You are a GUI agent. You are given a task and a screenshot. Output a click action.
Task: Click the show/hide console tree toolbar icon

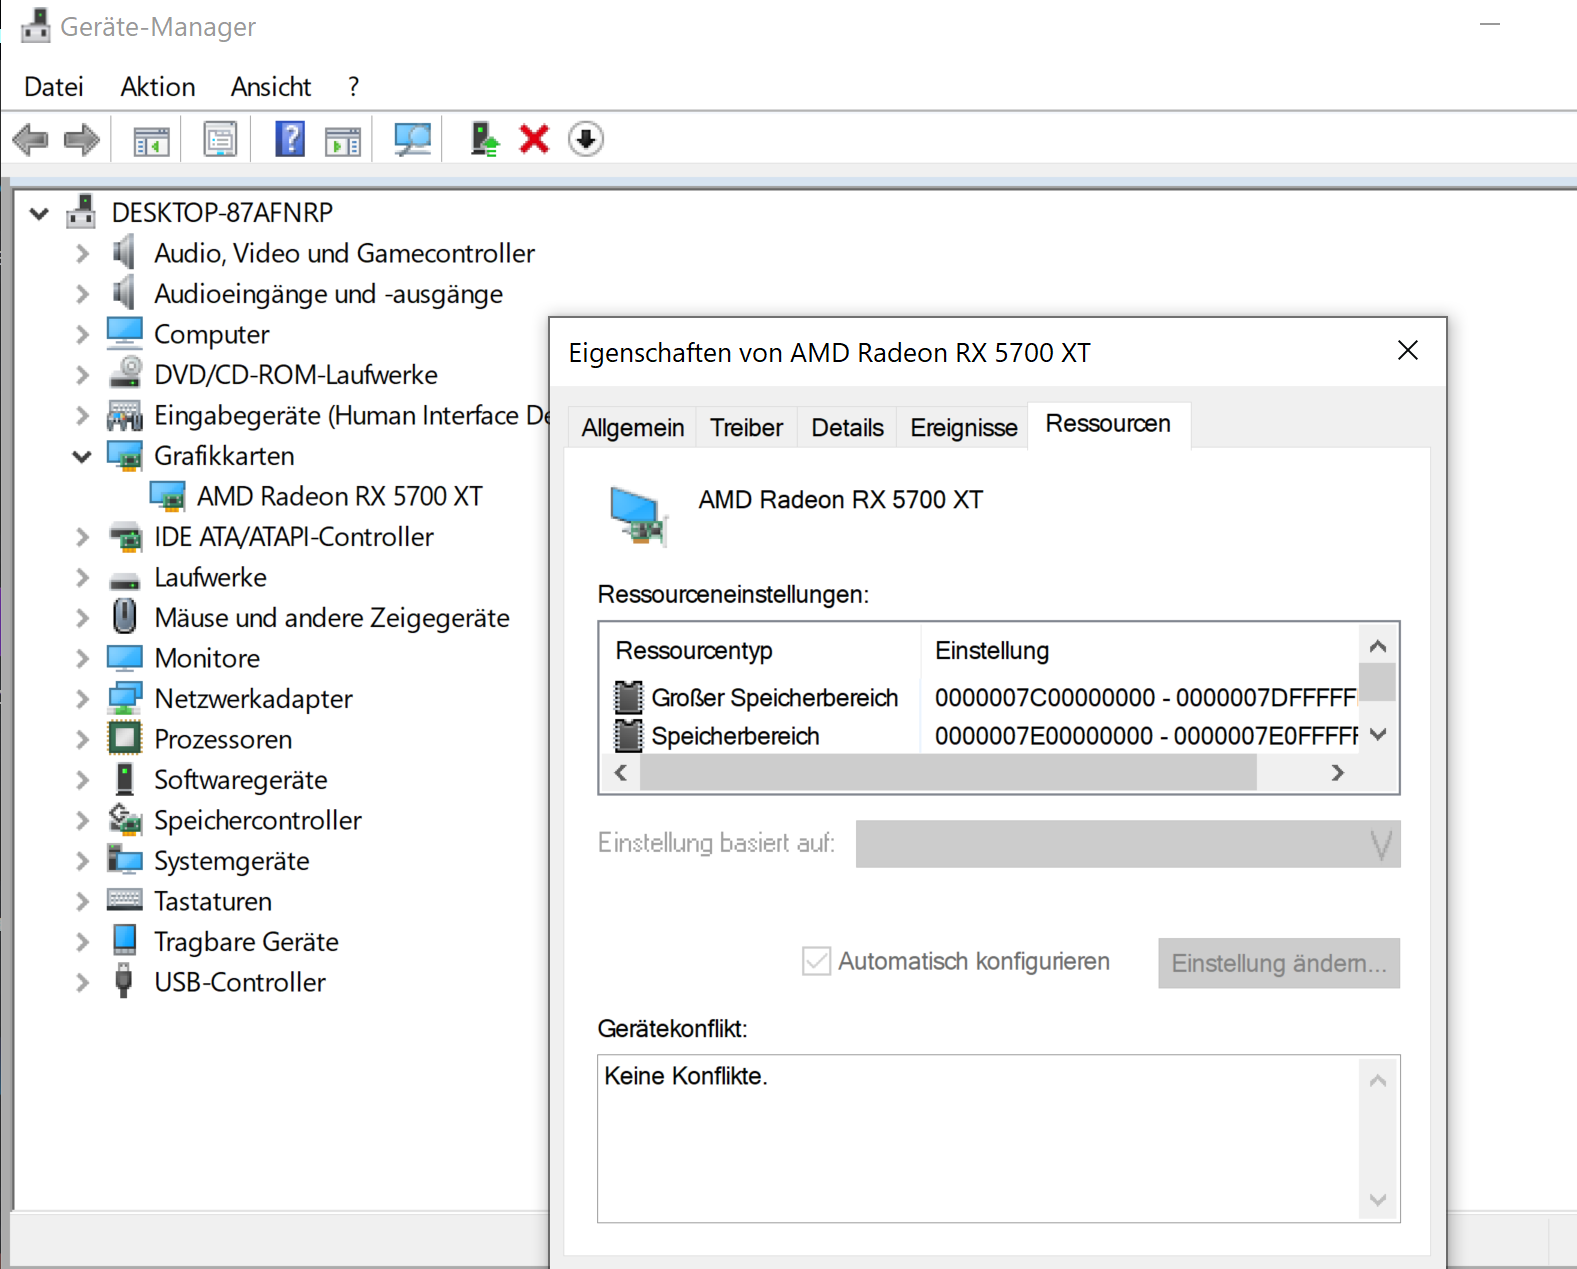click(x=152, y=140)
